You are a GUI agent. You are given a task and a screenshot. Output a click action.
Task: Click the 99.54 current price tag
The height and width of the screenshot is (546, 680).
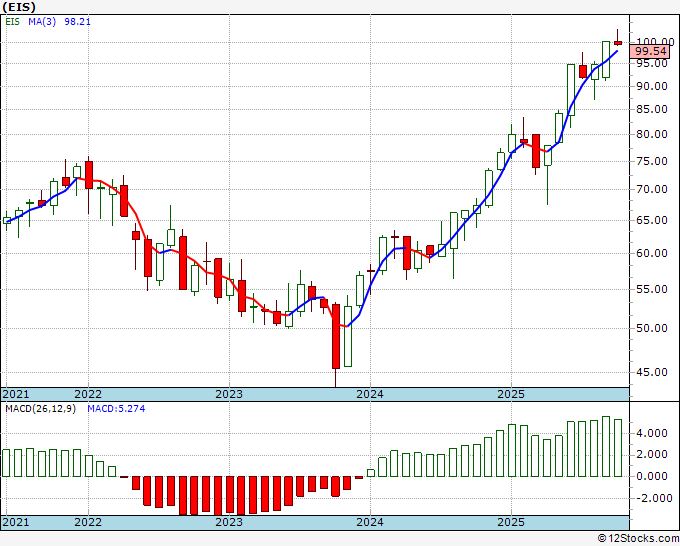(x=650, y=52)
